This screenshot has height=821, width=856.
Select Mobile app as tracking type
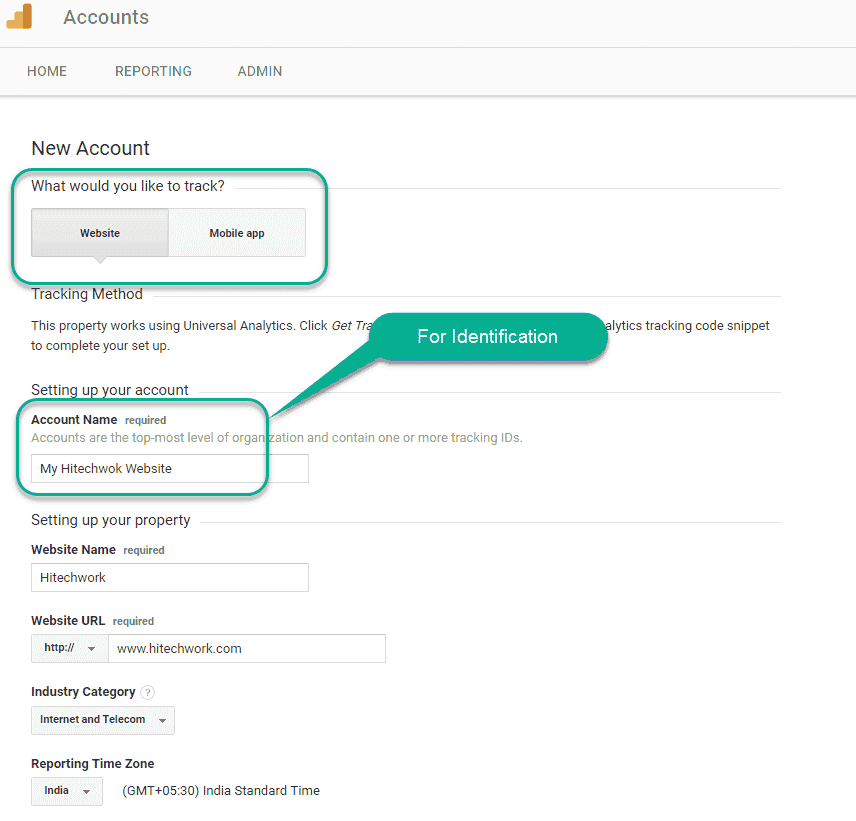coord(237,233)
